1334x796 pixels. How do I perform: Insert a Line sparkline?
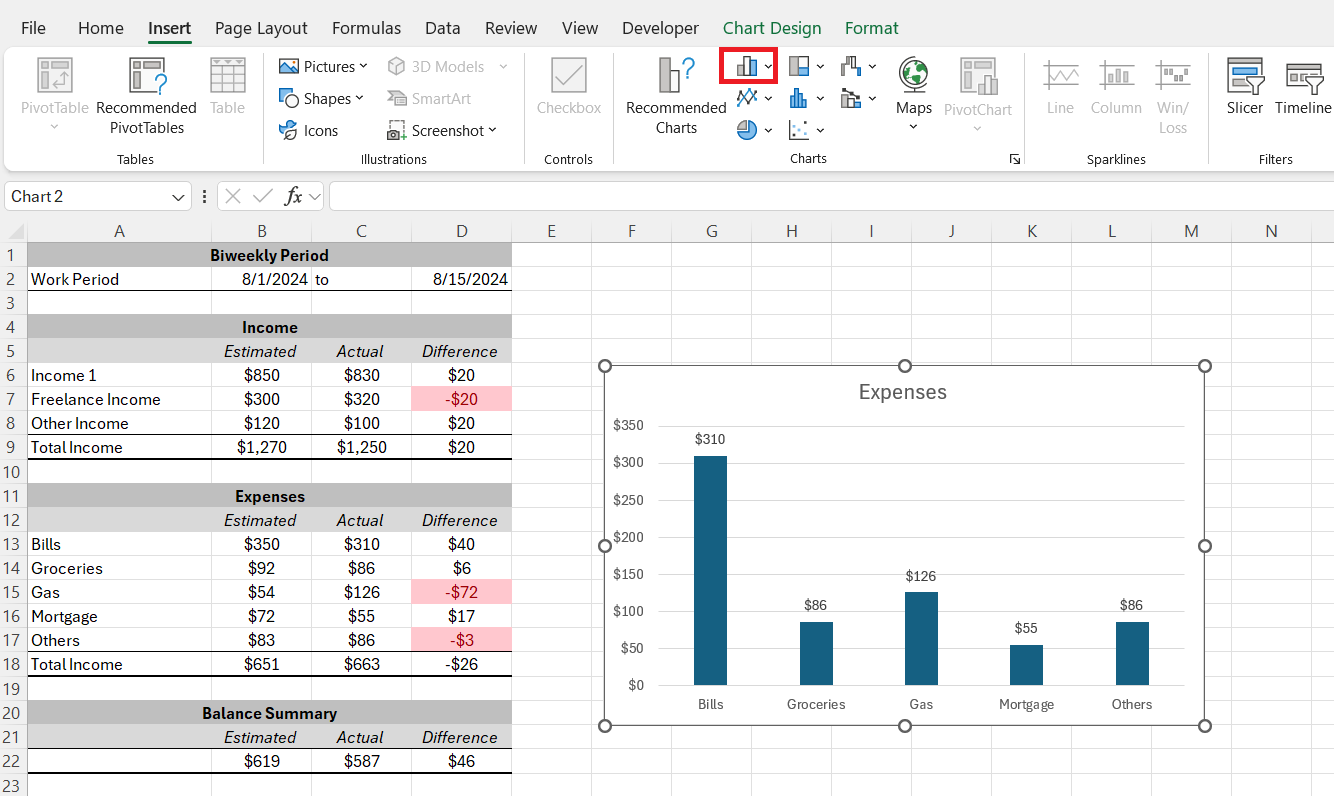1060,88
